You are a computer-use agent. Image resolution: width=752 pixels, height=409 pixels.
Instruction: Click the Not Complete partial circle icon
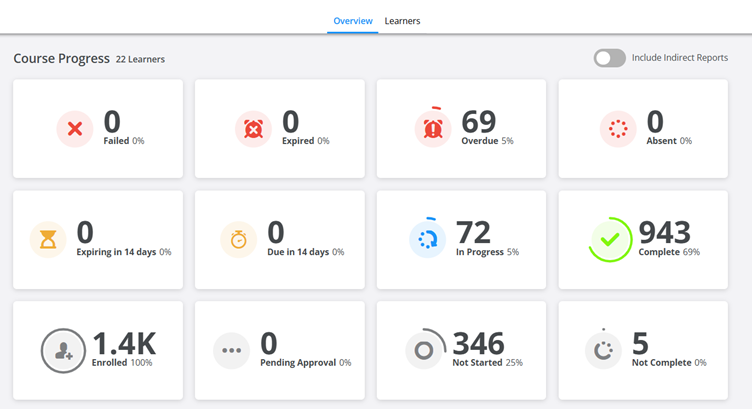[x=603, y=351]
